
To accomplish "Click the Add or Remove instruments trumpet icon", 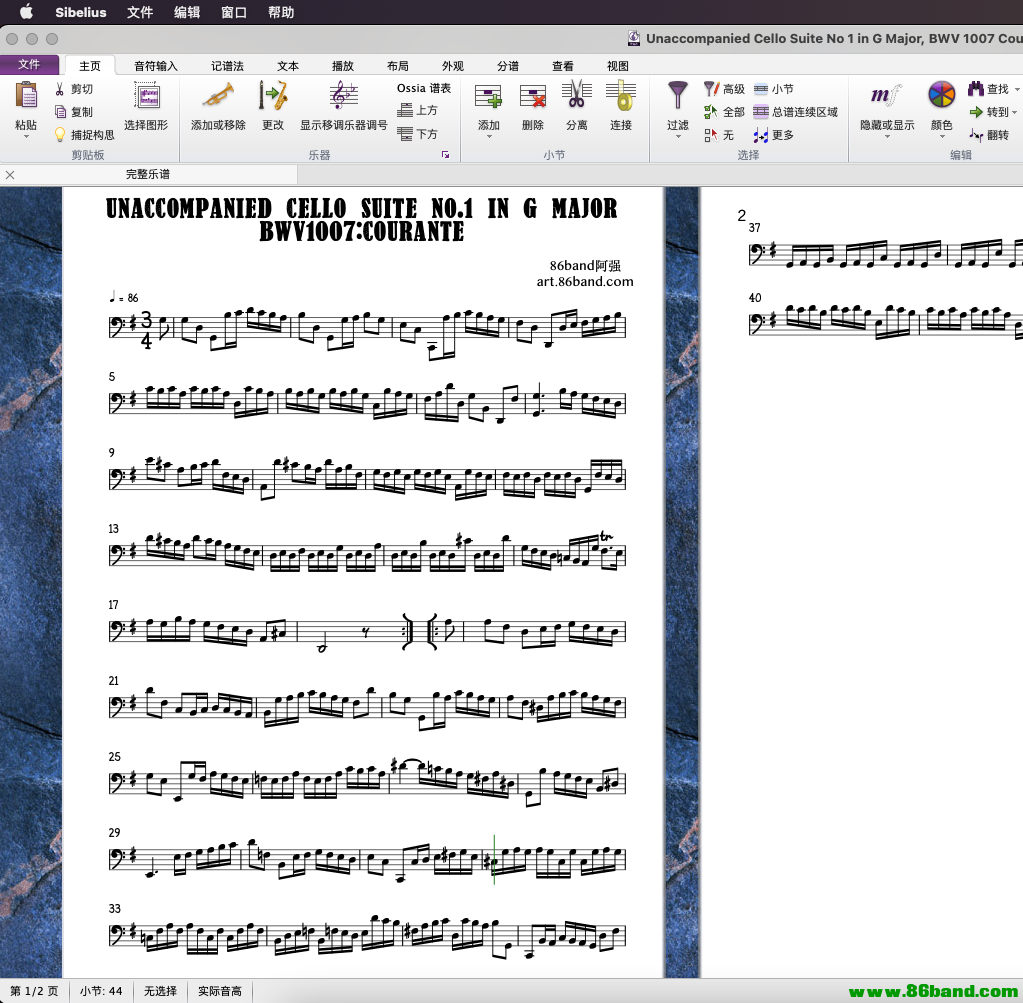I will click(x=218, y=97).
